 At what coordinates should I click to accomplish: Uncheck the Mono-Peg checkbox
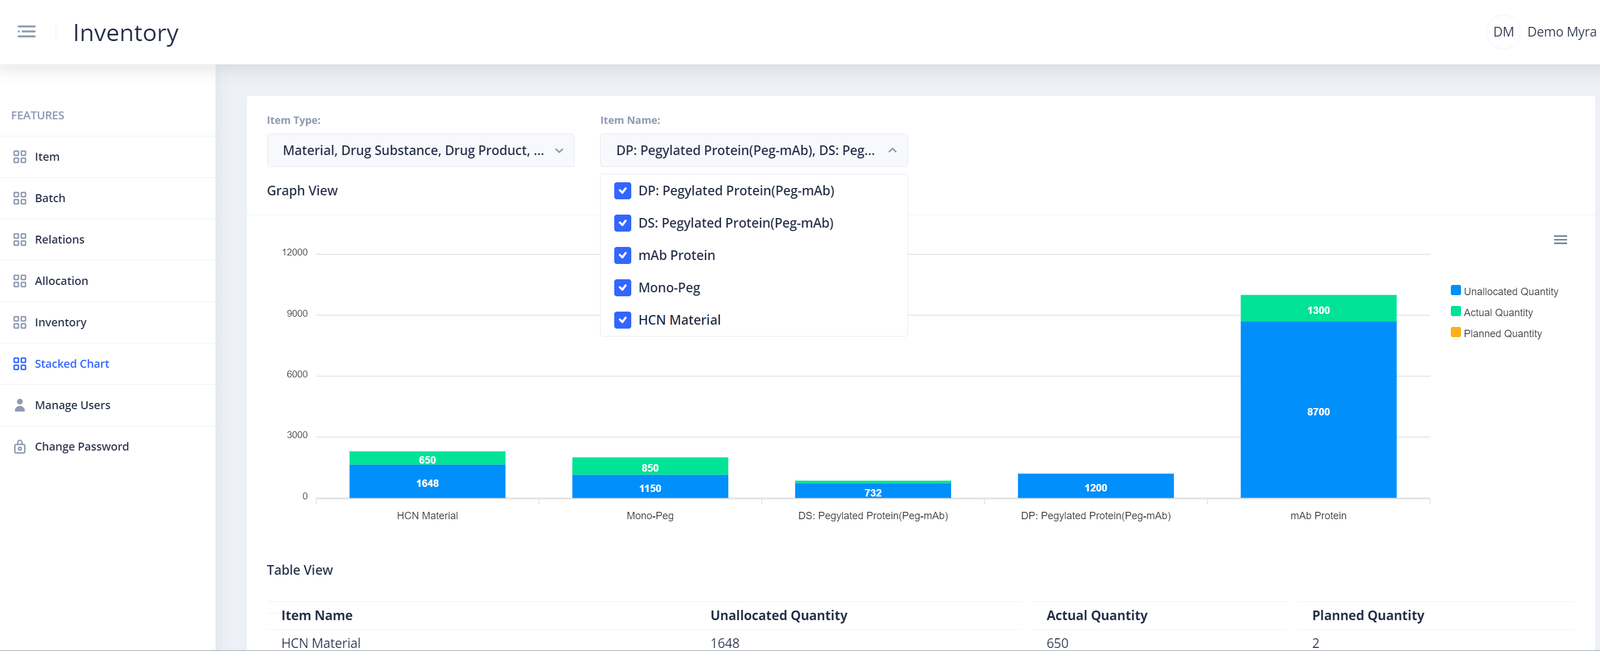pyautogui.click(x=623, y=288)
